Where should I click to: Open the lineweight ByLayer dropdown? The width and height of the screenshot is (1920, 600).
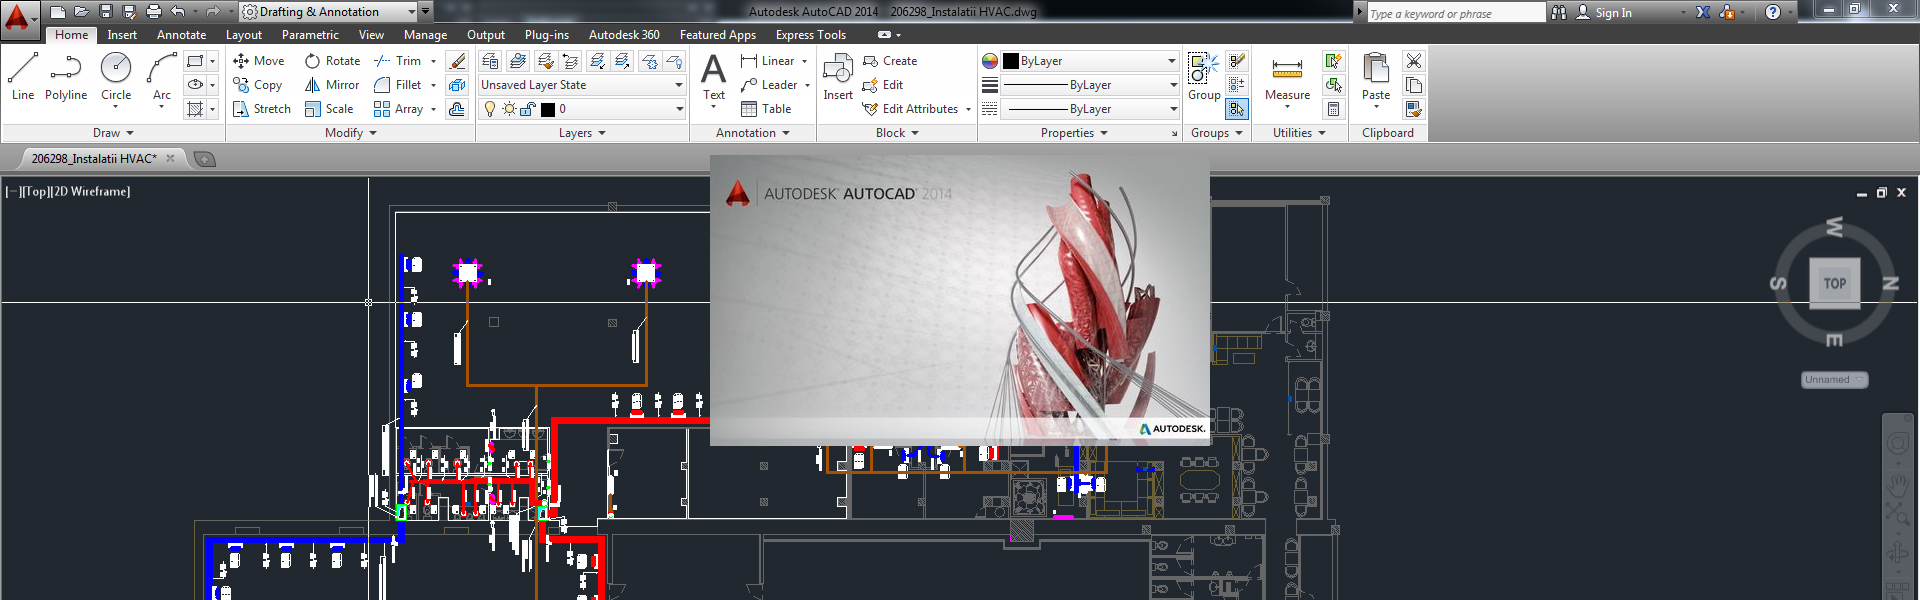[x=1092, y=85]
